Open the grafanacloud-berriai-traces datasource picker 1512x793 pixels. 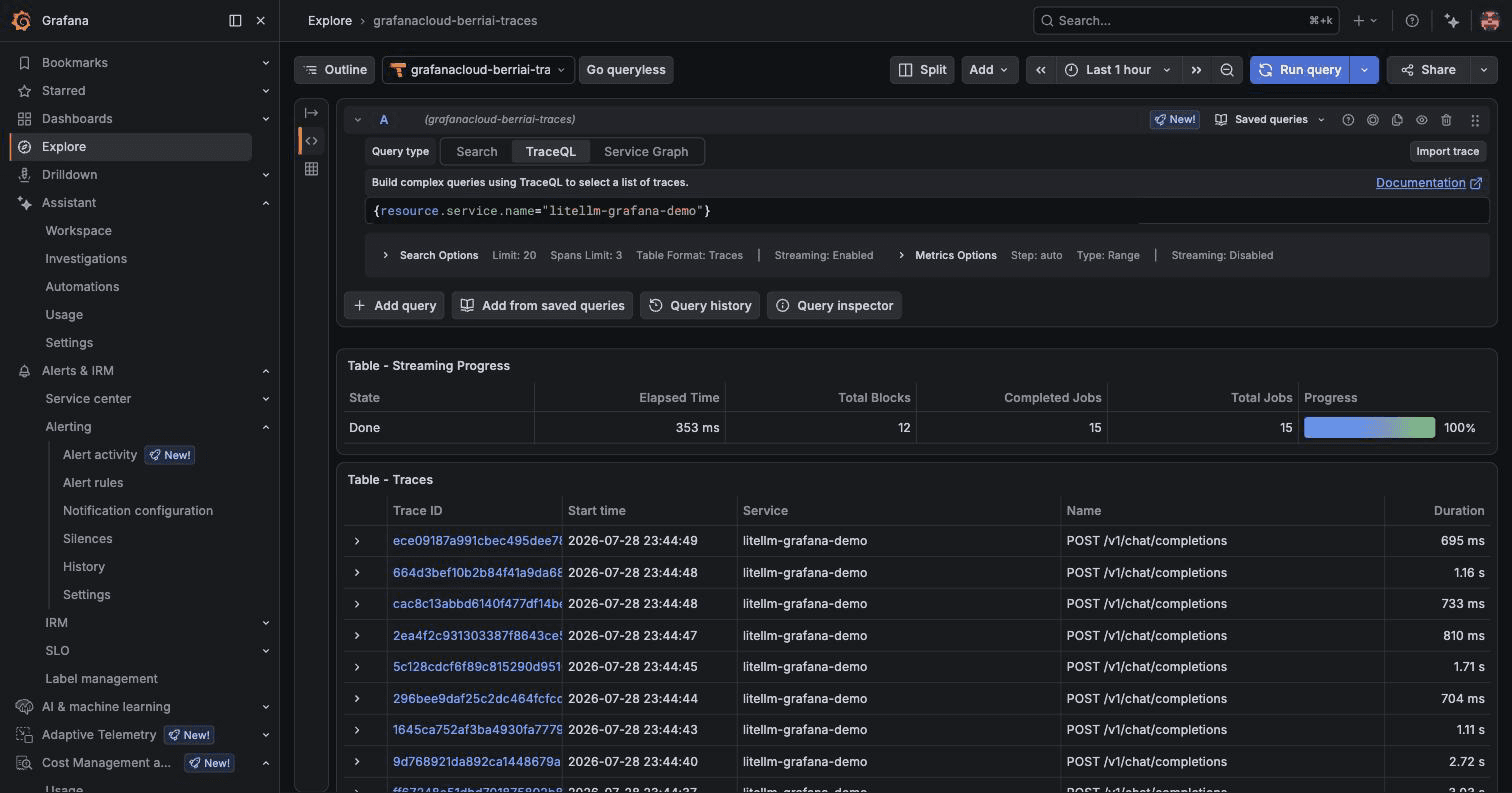[478, 70]
